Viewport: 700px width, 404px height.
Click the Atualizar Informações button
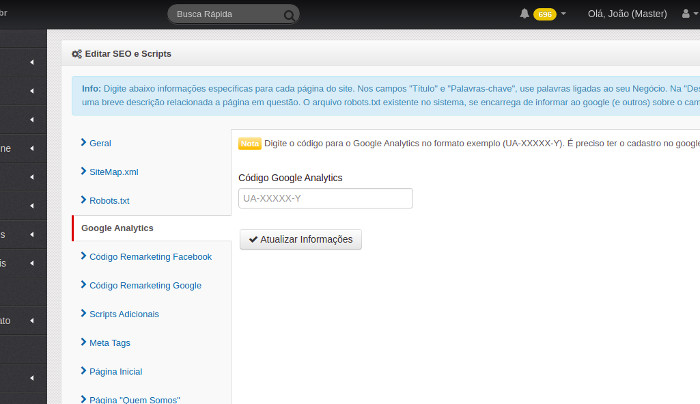coord(300,239)
